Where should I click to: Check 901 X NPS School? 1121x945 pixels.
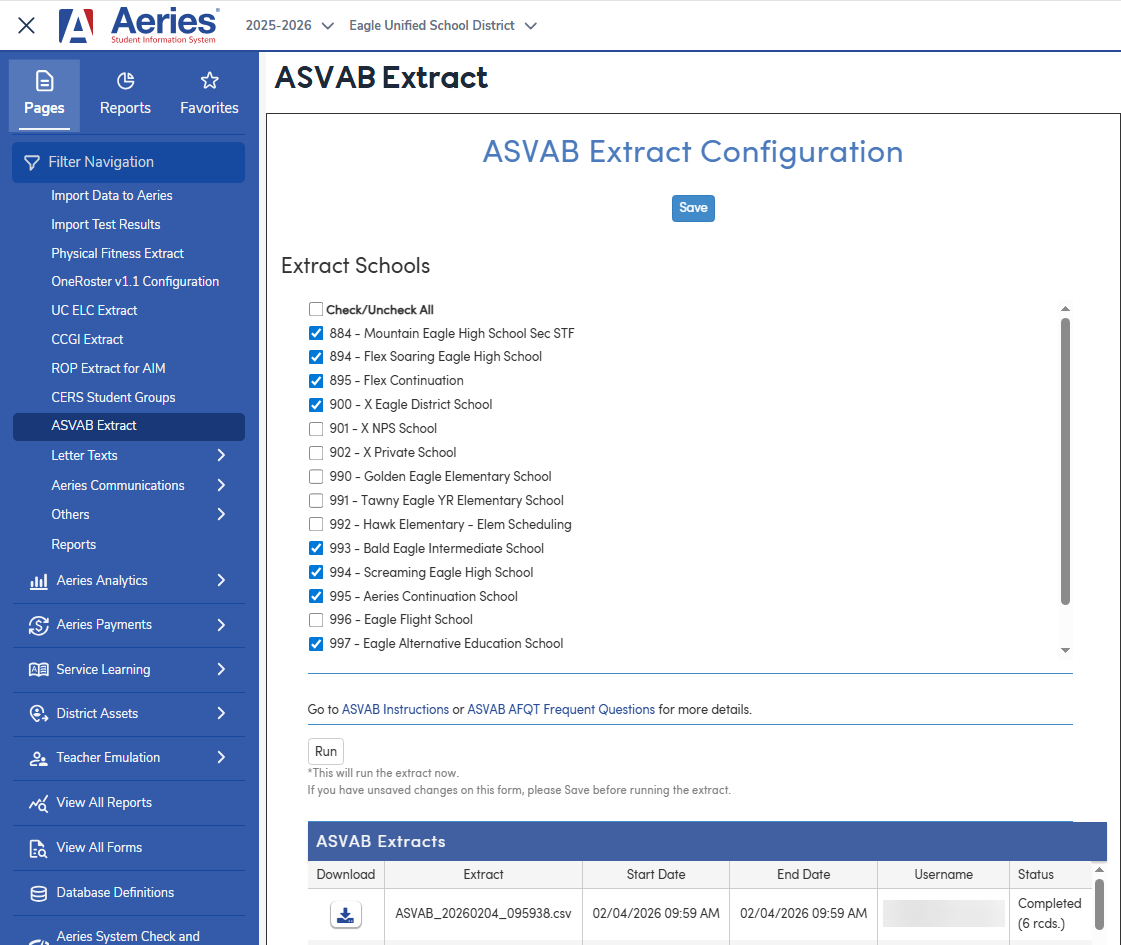pos(315,429)
